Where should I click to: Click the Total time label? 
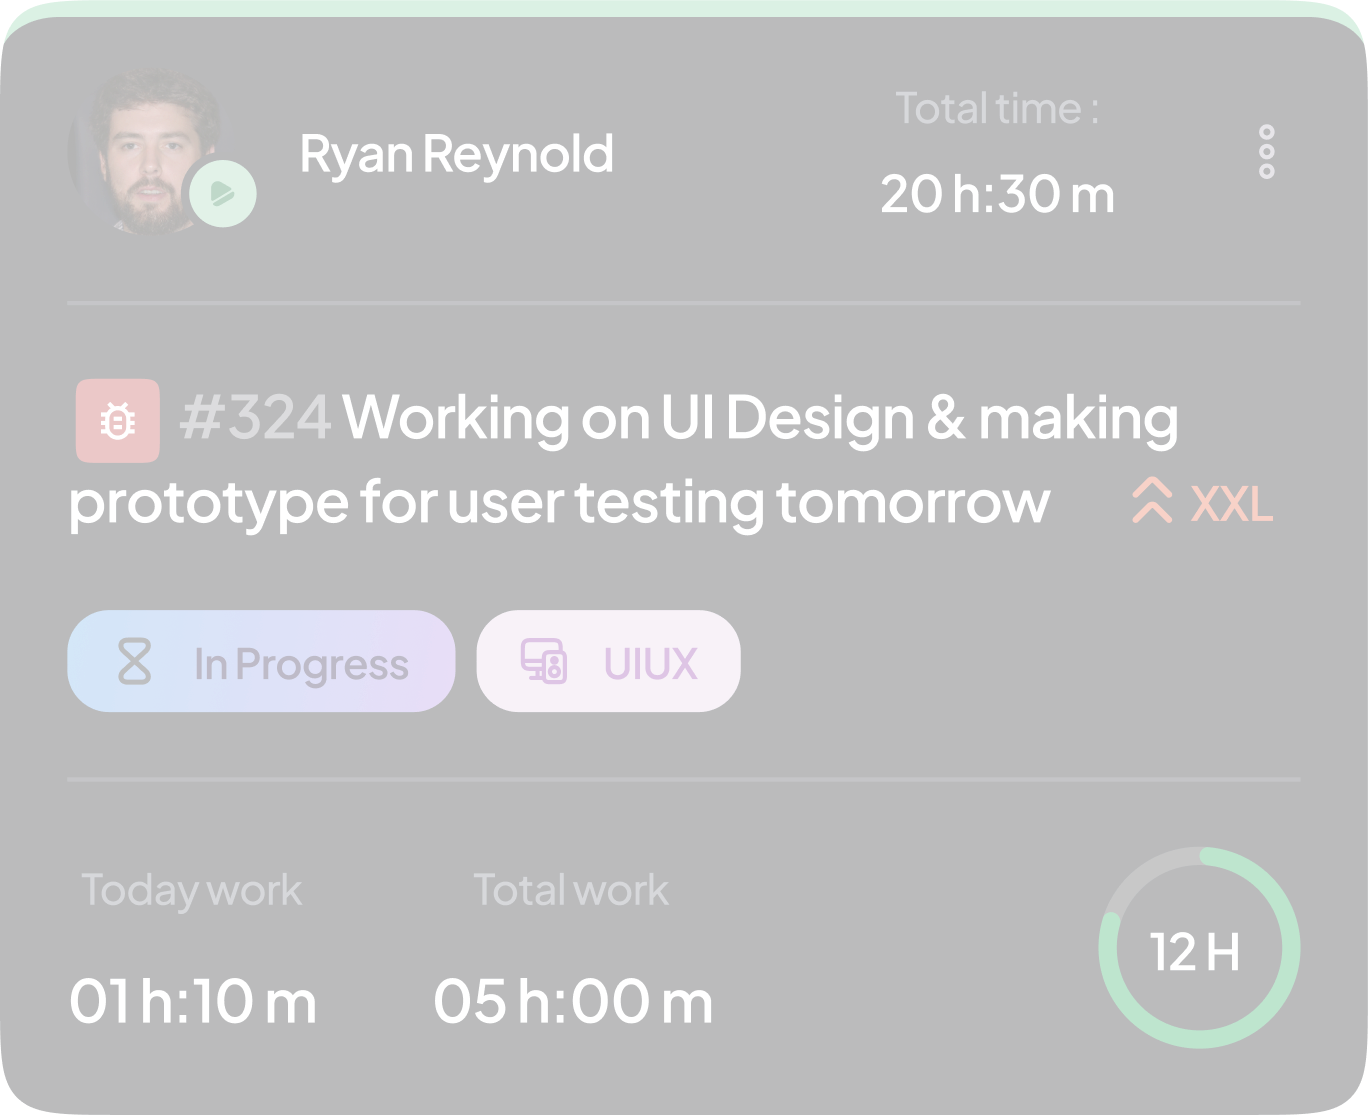[997, 108]
